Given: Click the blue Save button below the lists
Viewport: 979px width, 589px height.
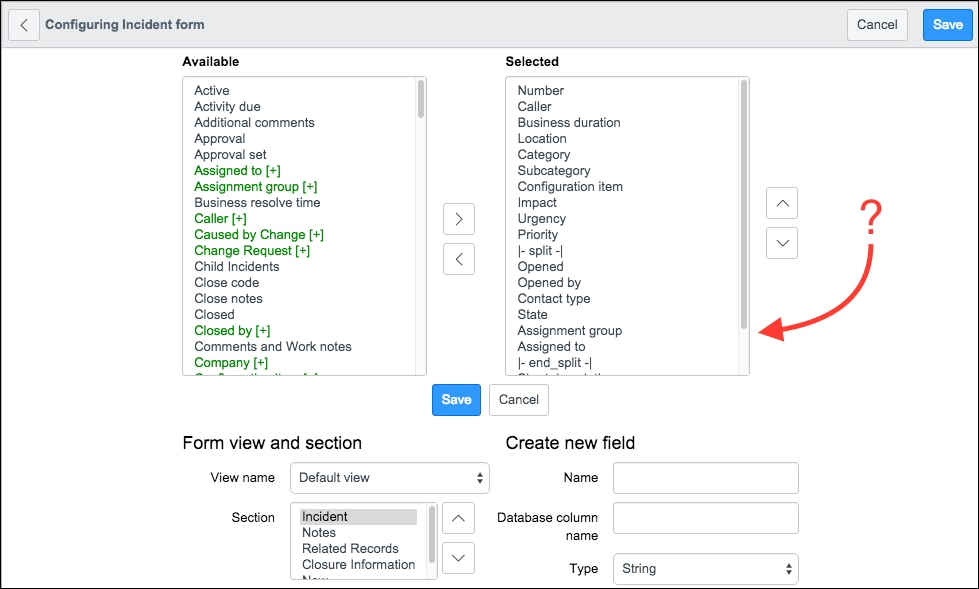Looking at the screenshot, I should coord(456,399).
